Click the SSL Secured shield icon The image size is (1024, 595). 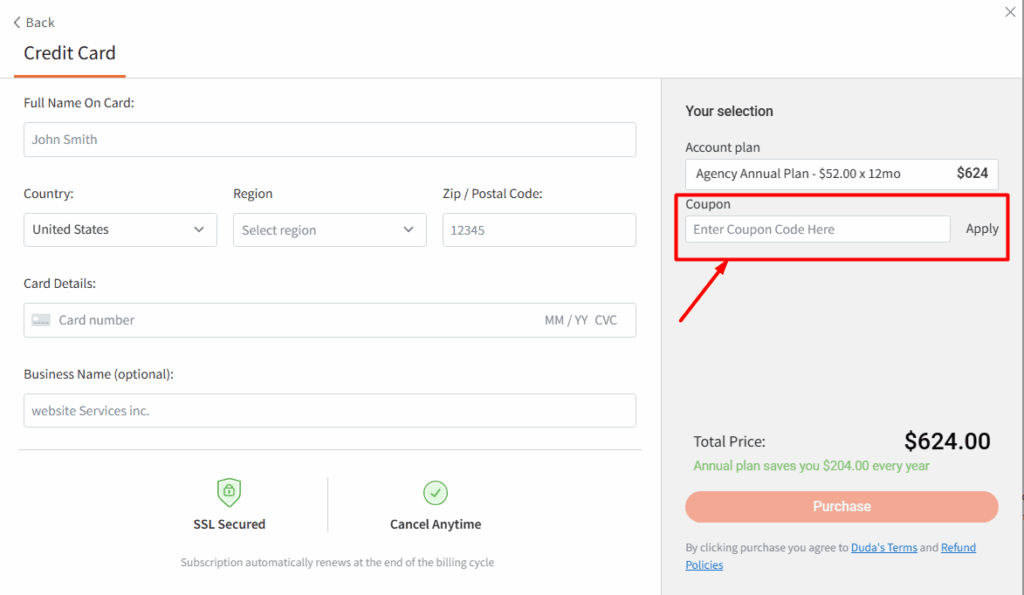click(x=229, y=492)
